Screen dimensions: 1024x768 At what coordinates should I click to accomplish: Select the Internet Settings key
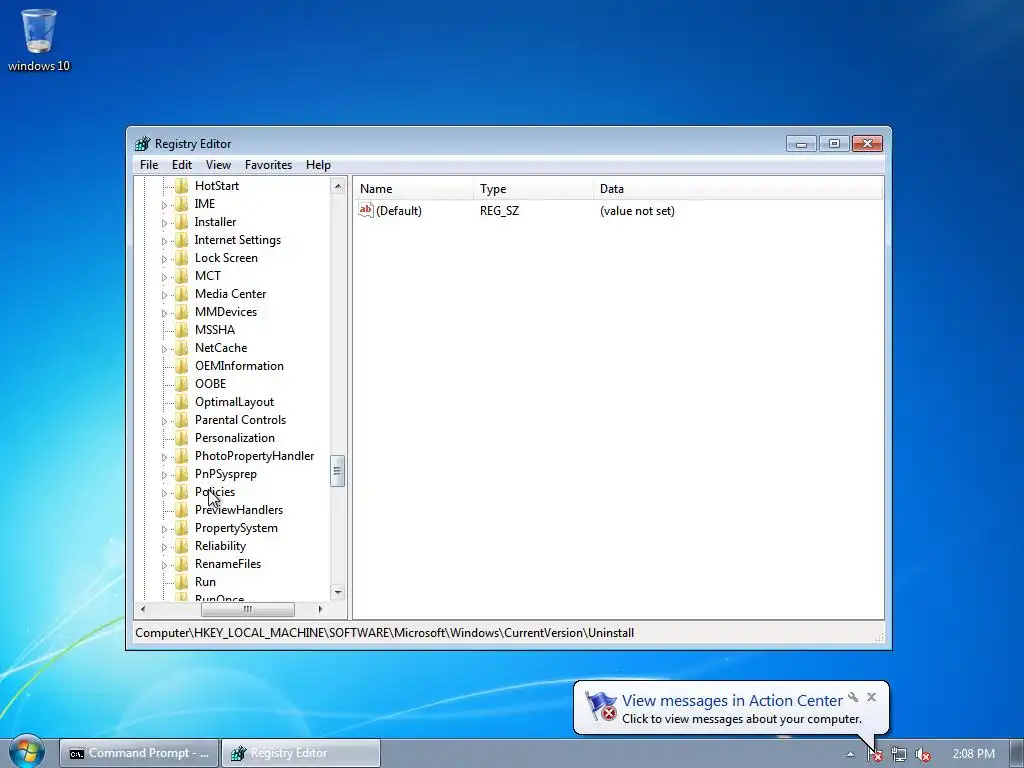point(238,240)
